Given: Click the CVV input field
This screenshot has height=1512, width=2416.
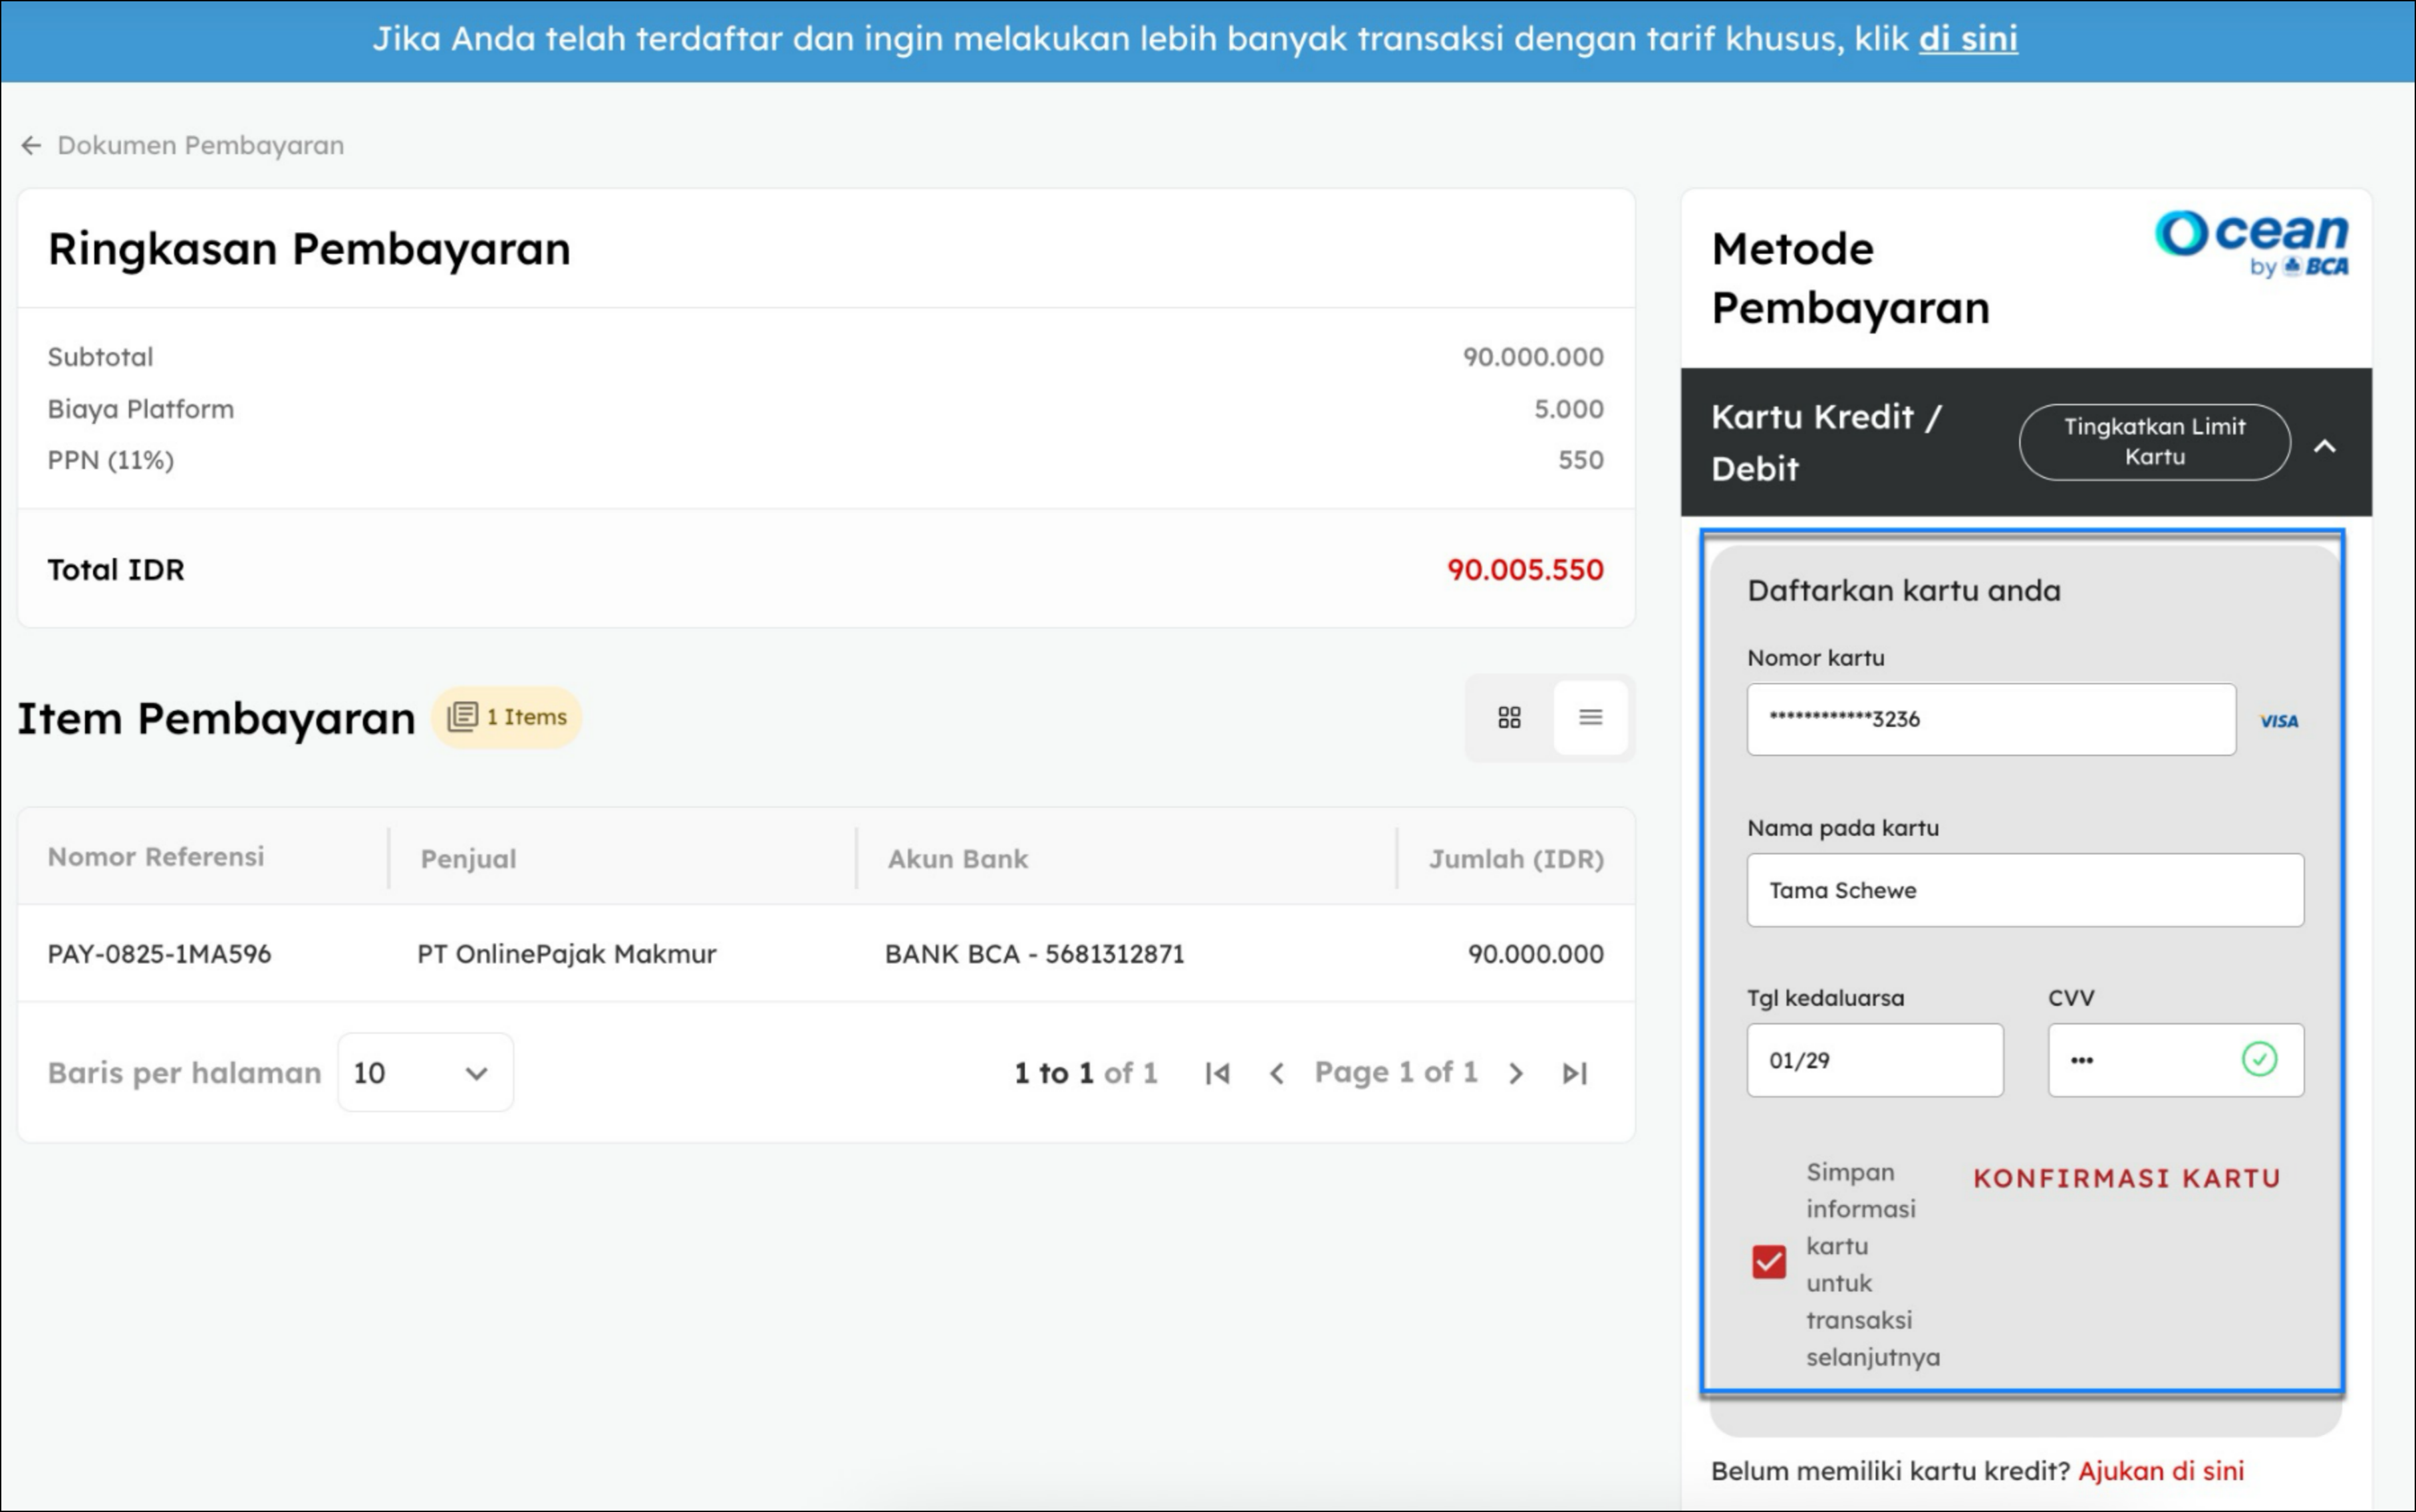Looking at the screenshot, I should point(2140,1060).
